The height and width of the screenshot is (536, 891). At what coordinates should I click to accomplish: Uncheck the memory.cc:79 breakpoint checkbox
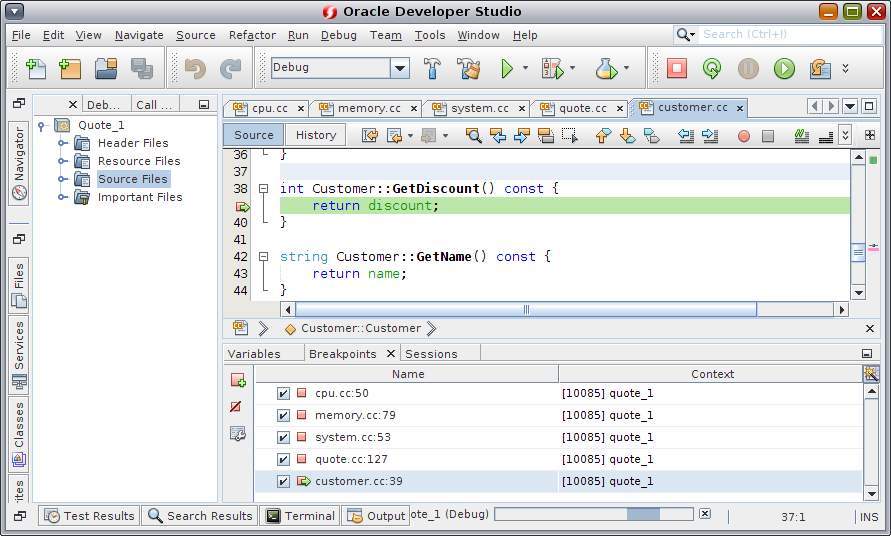pos(283,415)
